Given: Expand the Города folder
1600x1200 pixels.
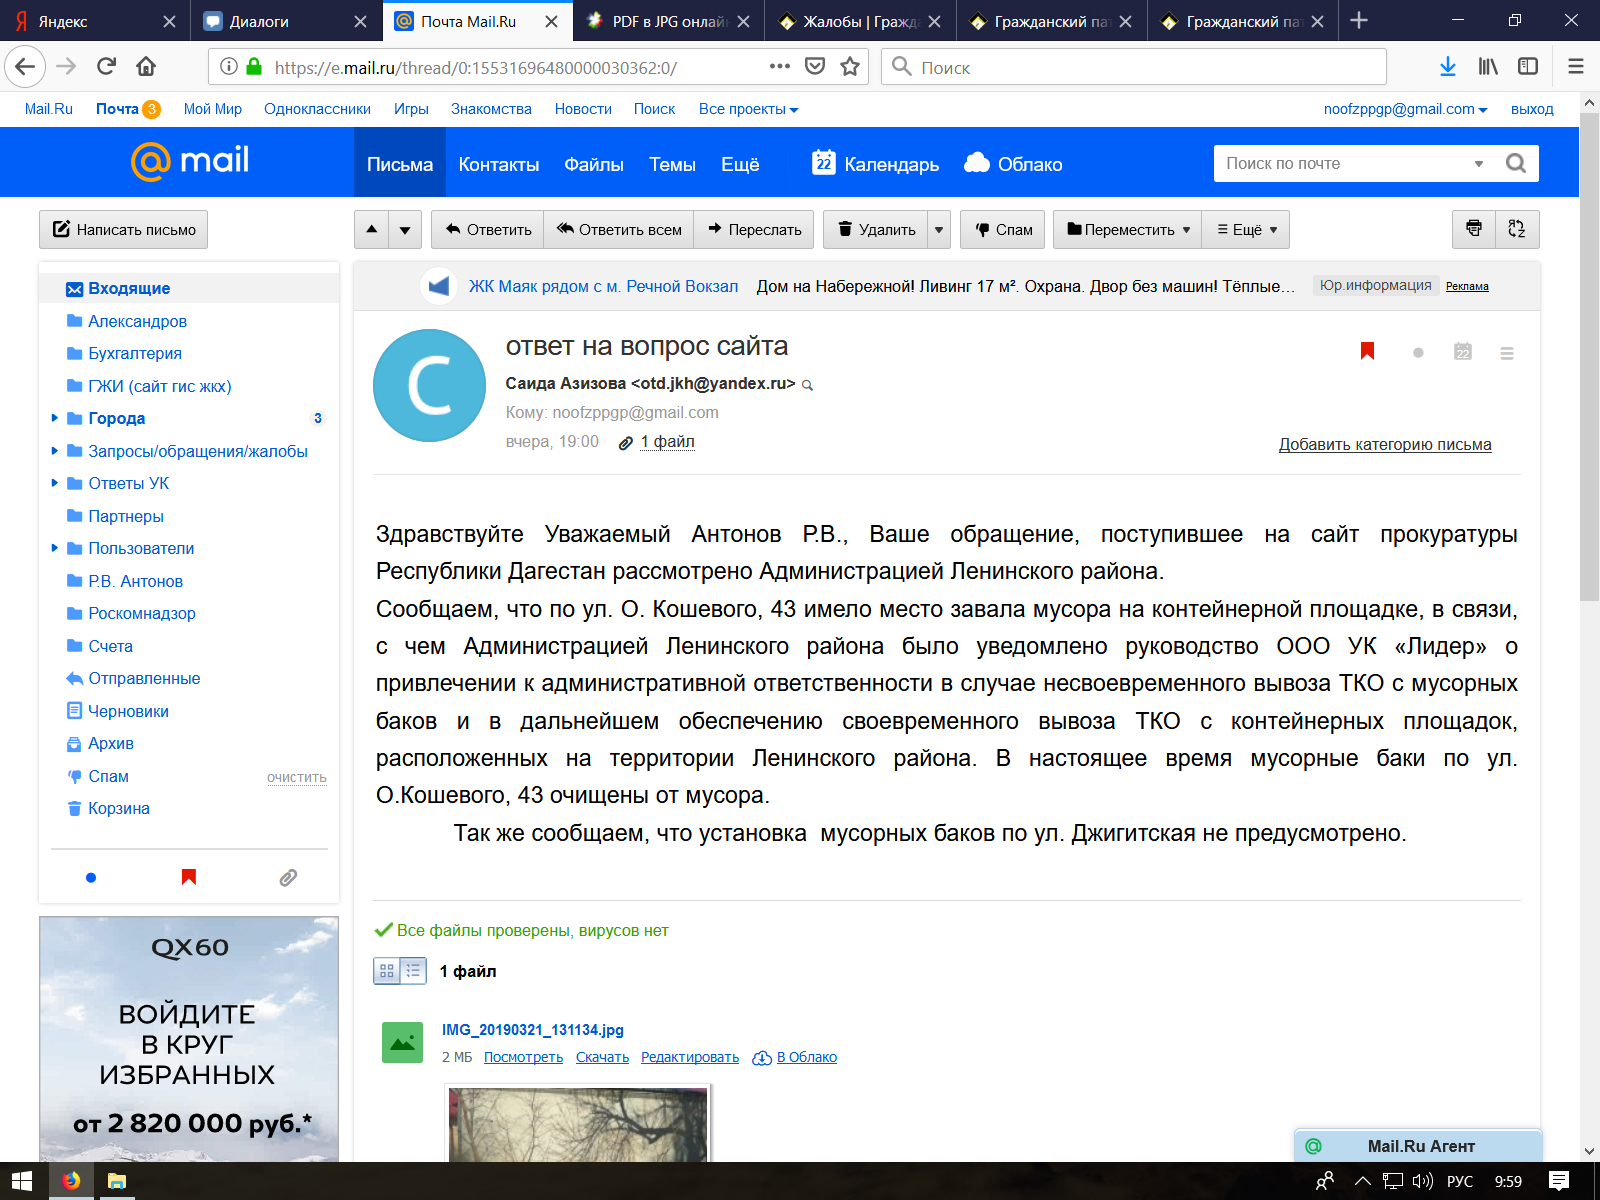Looking at the screenshot, I should tap(55, 418).
